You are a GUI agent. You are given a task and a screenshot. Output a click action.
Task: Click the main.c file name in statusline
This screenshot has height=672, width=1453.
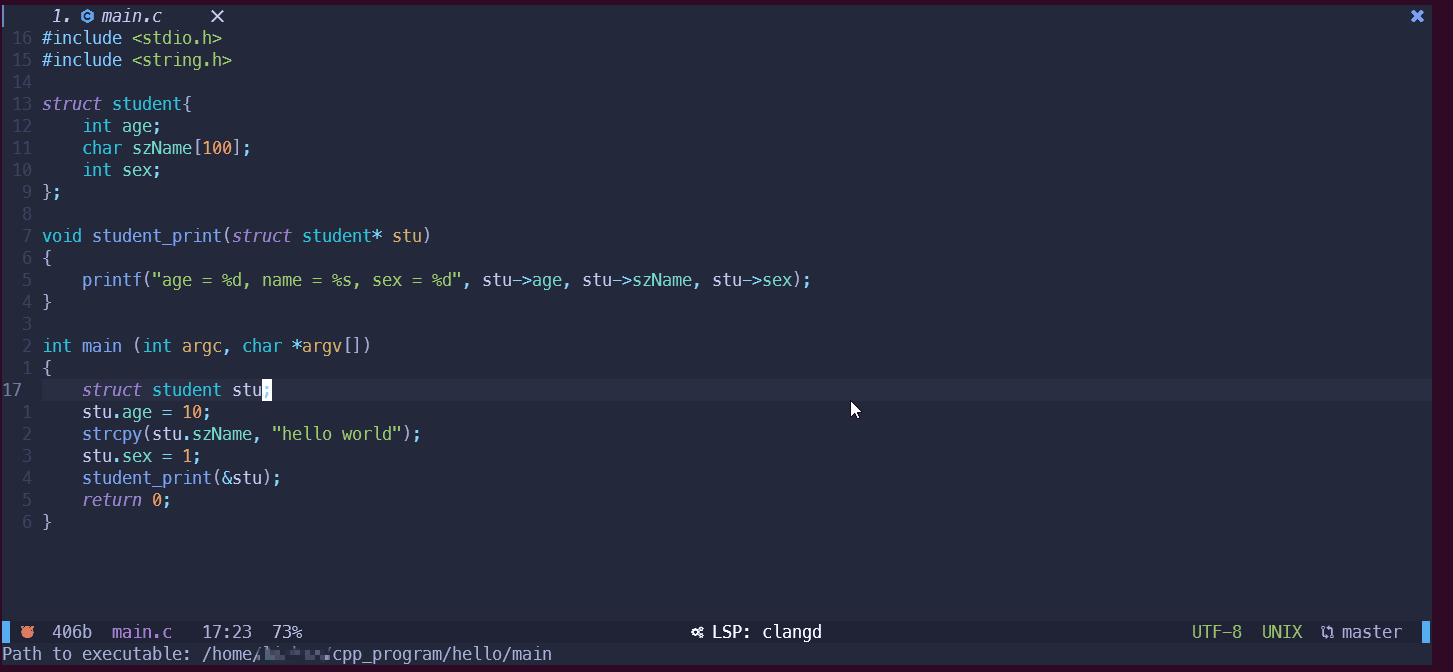pos(142,632)
